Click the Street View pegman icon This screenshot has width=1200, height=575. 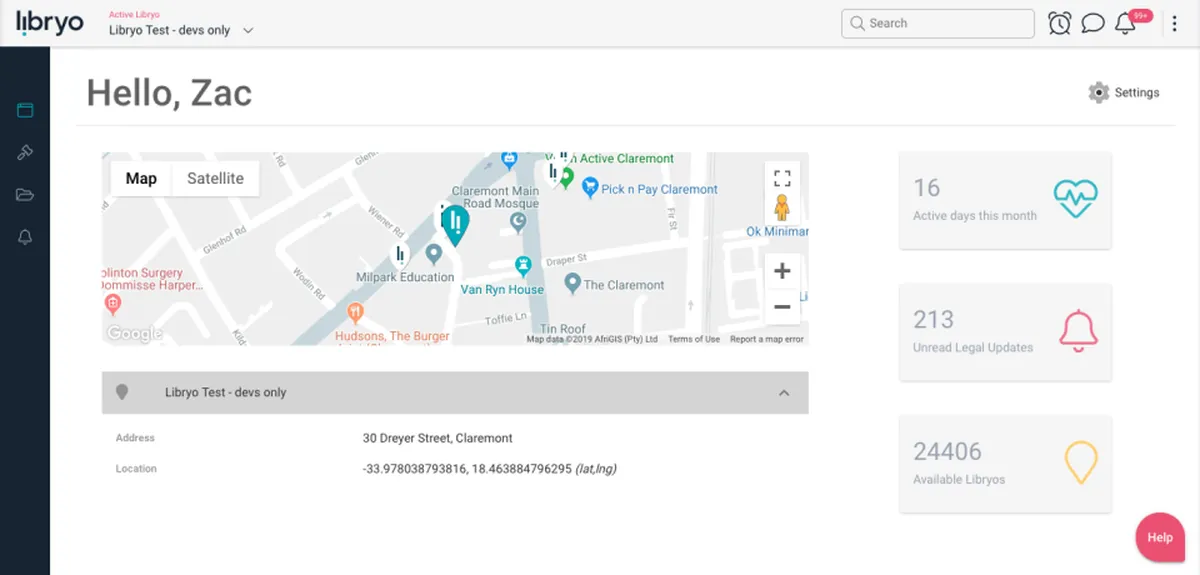coord(782,208)
